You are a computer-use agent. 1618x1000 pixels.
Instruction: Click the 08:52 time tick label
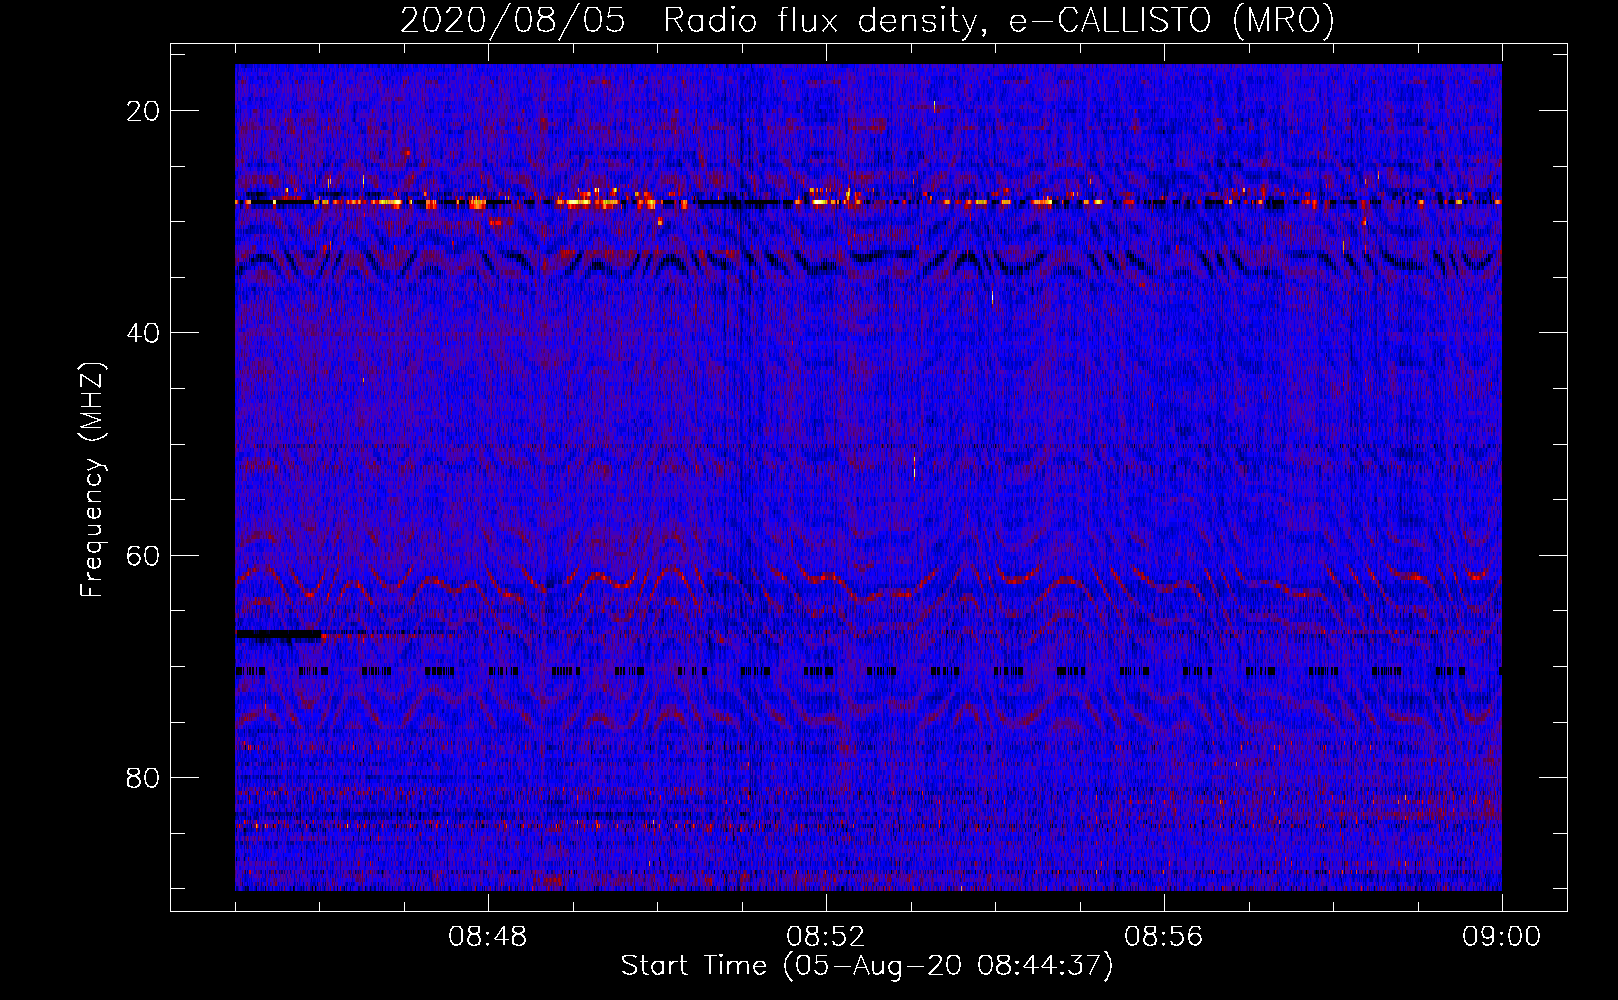coord(826,937)
